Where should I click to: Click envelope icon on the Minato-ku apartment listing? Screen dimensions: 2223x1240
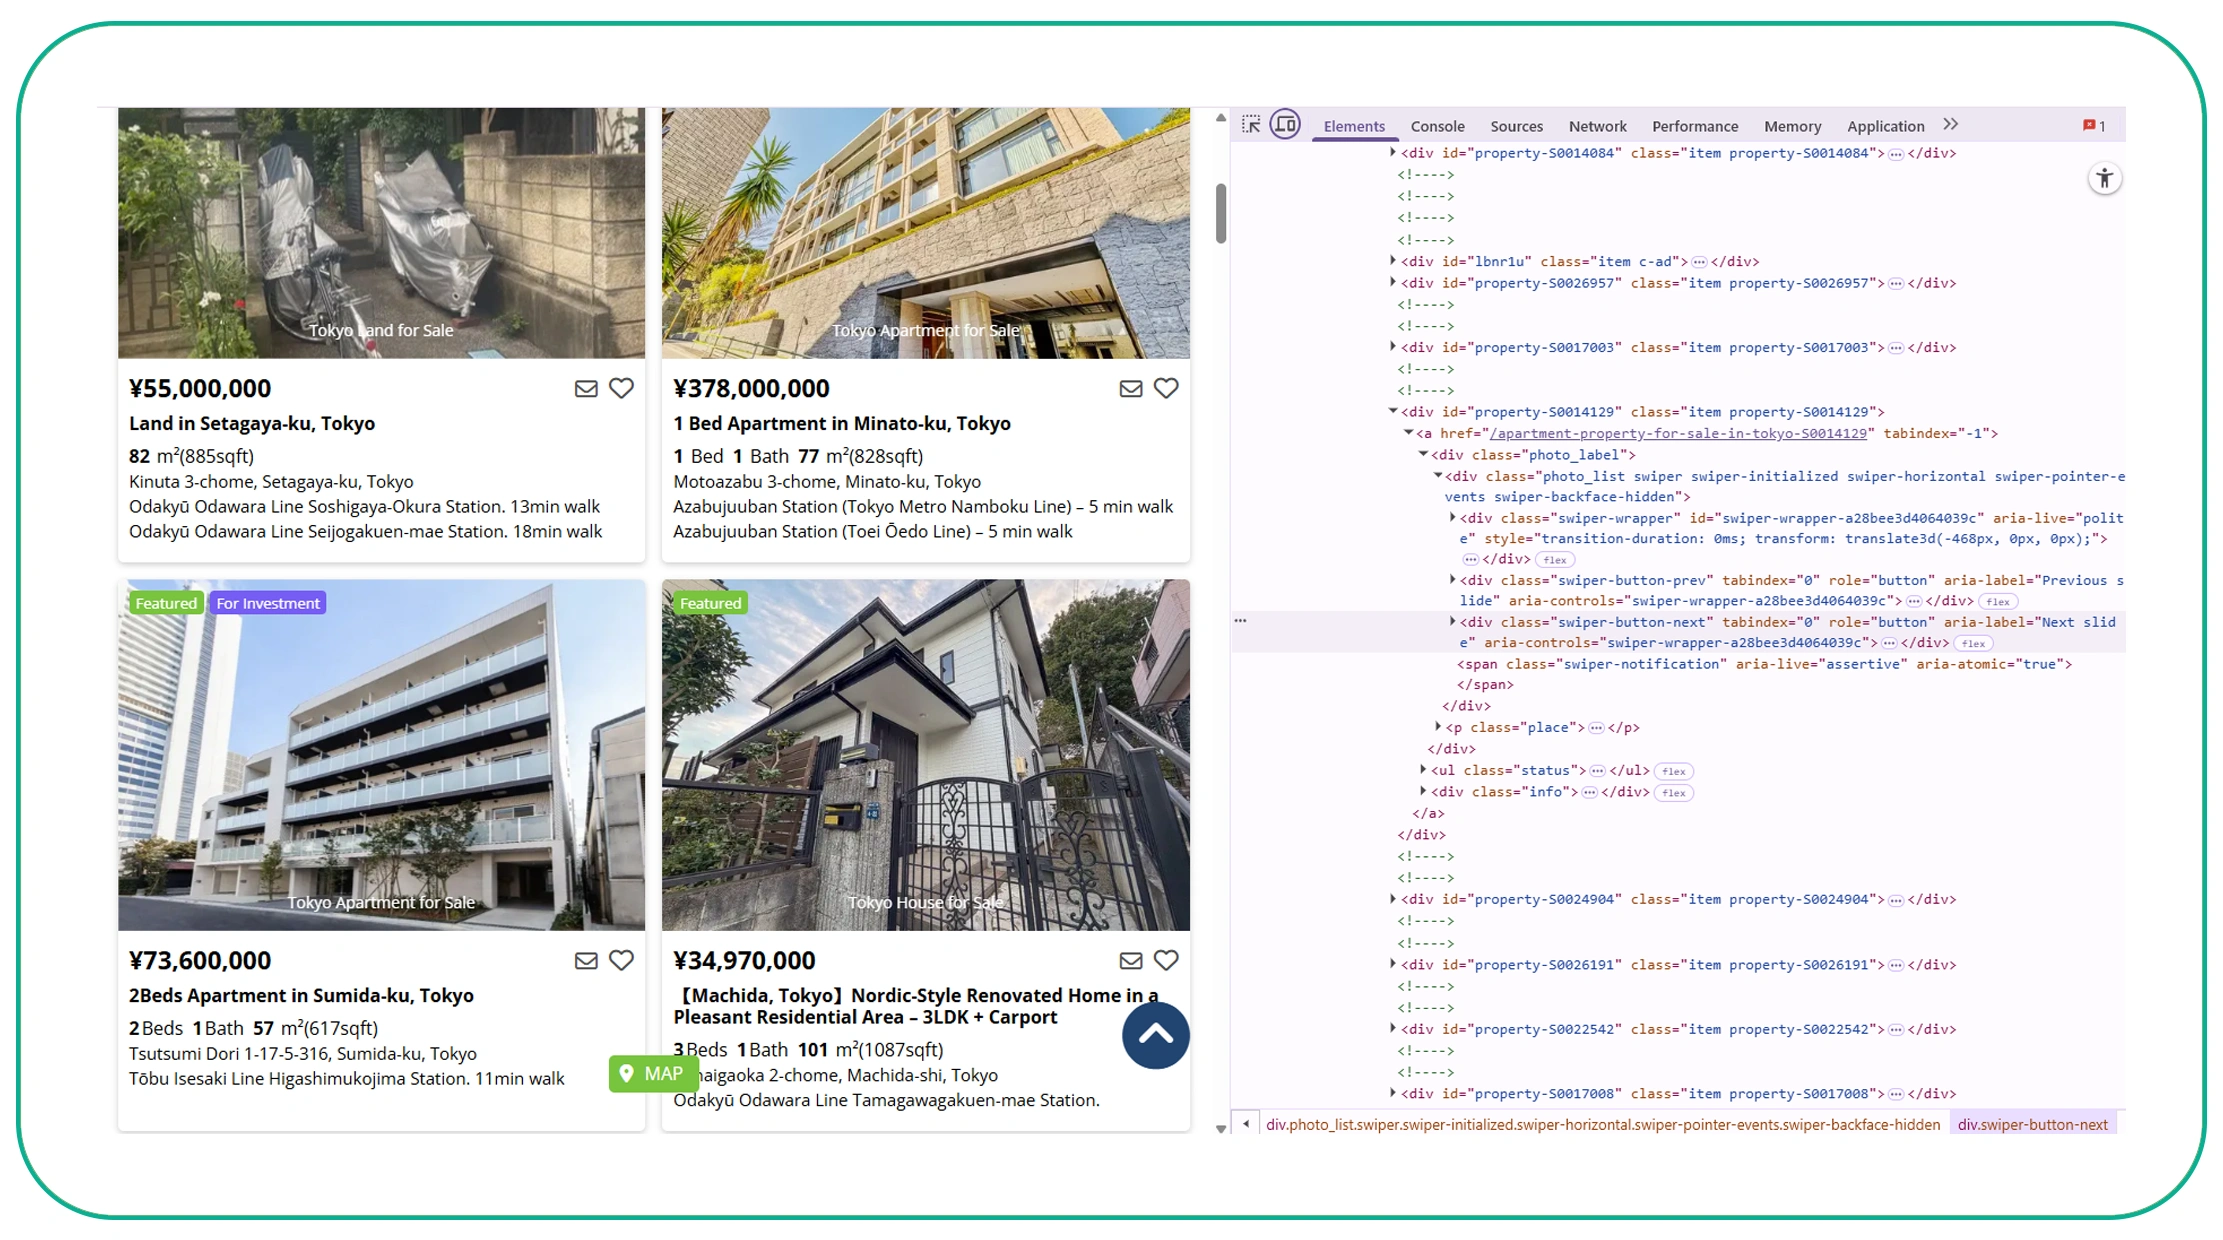(1131, 388)
